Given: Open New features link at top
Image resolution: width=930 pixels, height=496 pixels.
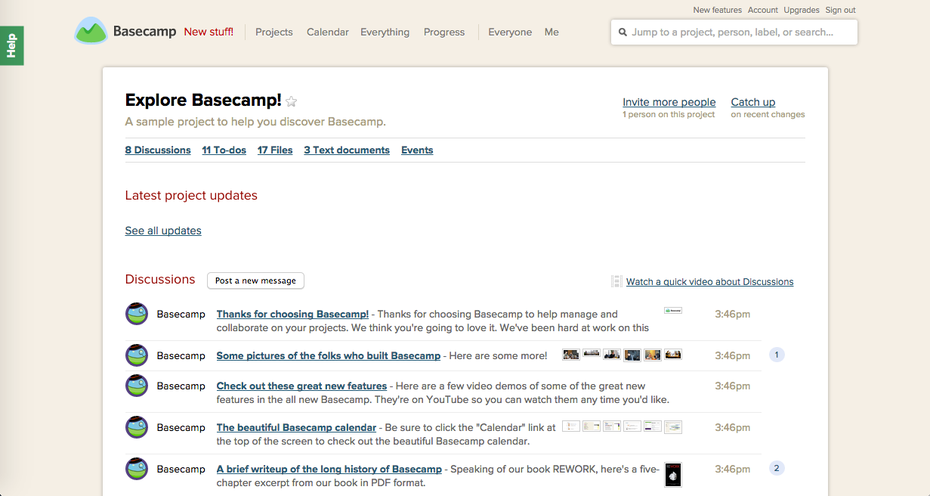Looking at the screenshot, I should tap(717, 10).
